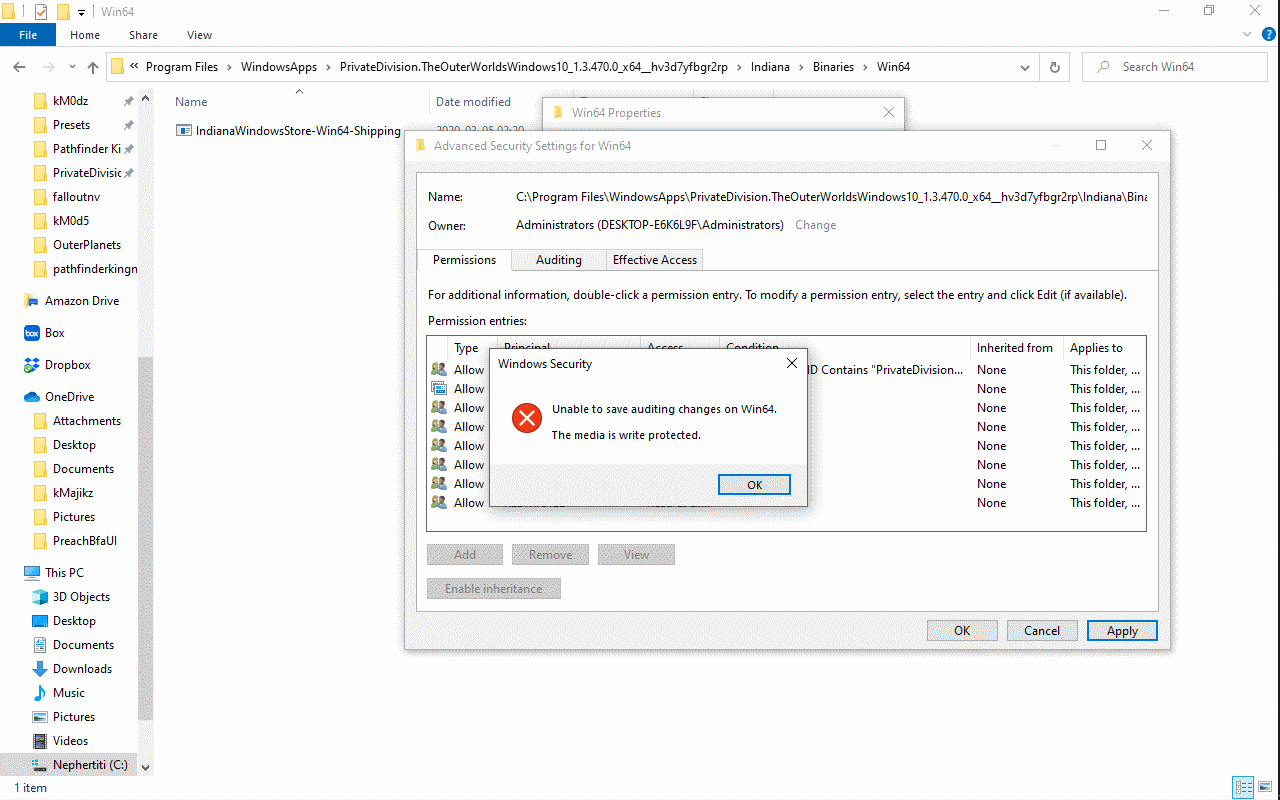1280x800 pixels.
Task: Click the Downloads arrow icon
Action: (x=40, y=669)
